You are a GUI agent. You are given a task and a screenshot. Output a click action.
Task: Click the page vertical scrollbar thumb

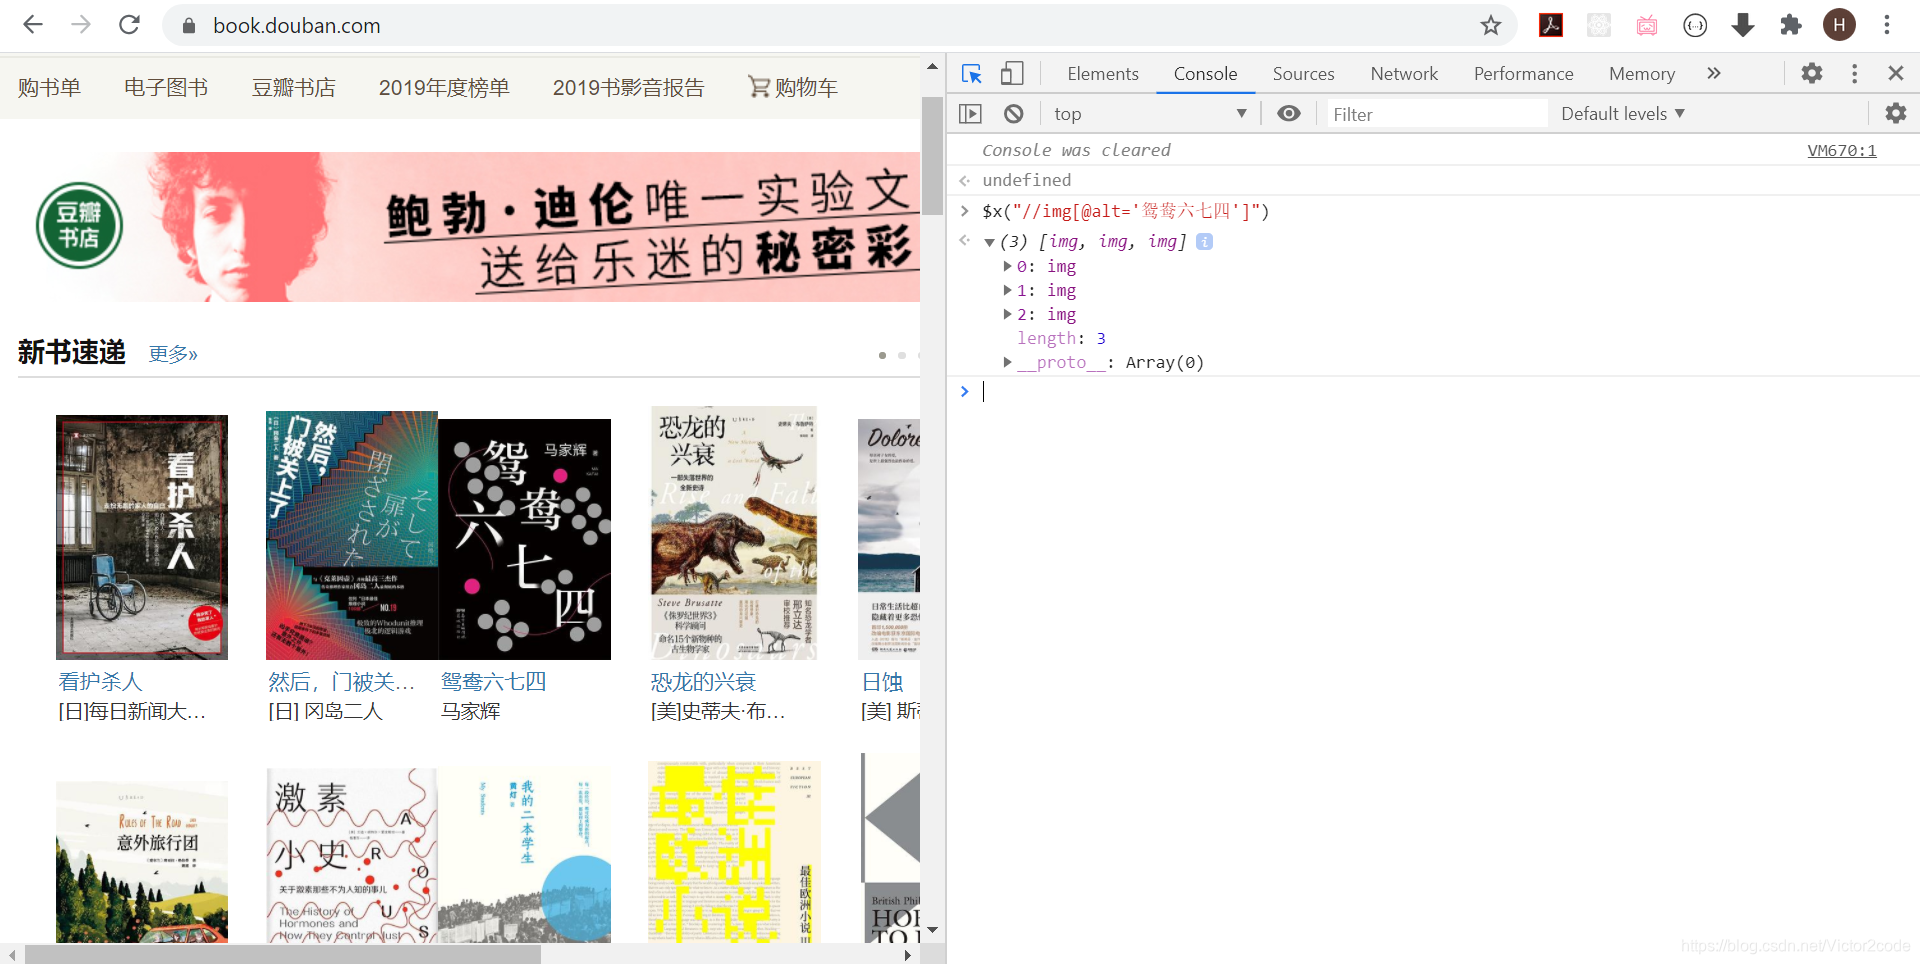coord(932,155)
